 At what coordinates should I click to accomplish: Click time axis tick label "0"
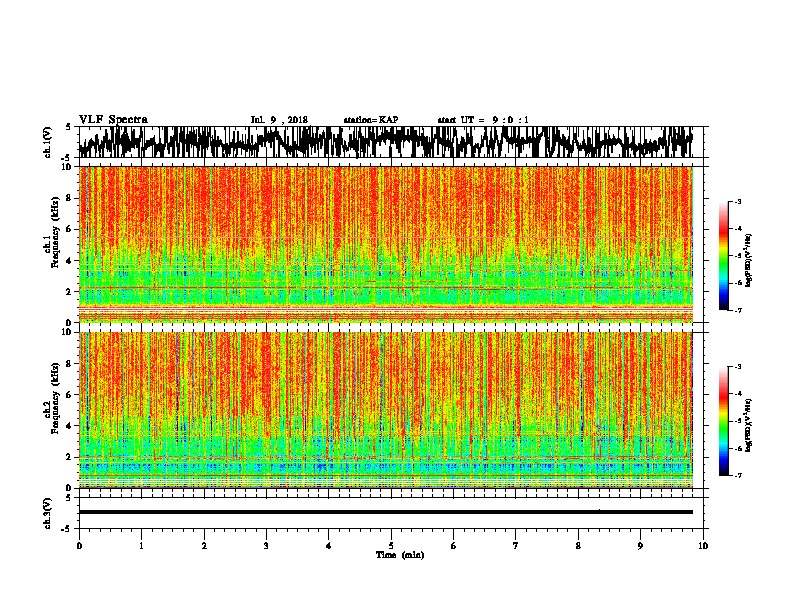pyautogui.click(x=79, y=546)
